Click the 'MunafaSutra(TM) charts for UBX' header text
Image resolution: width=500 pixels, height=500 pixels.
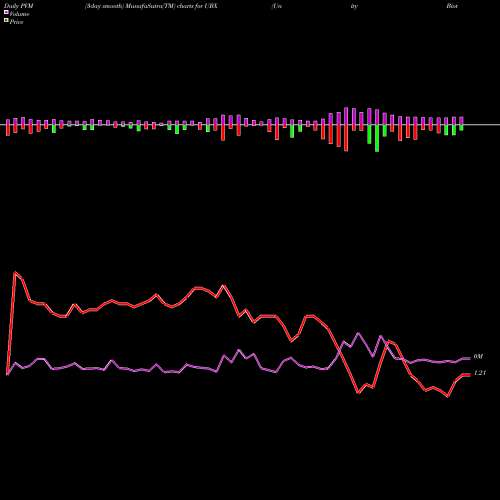[x=170, y=6]
